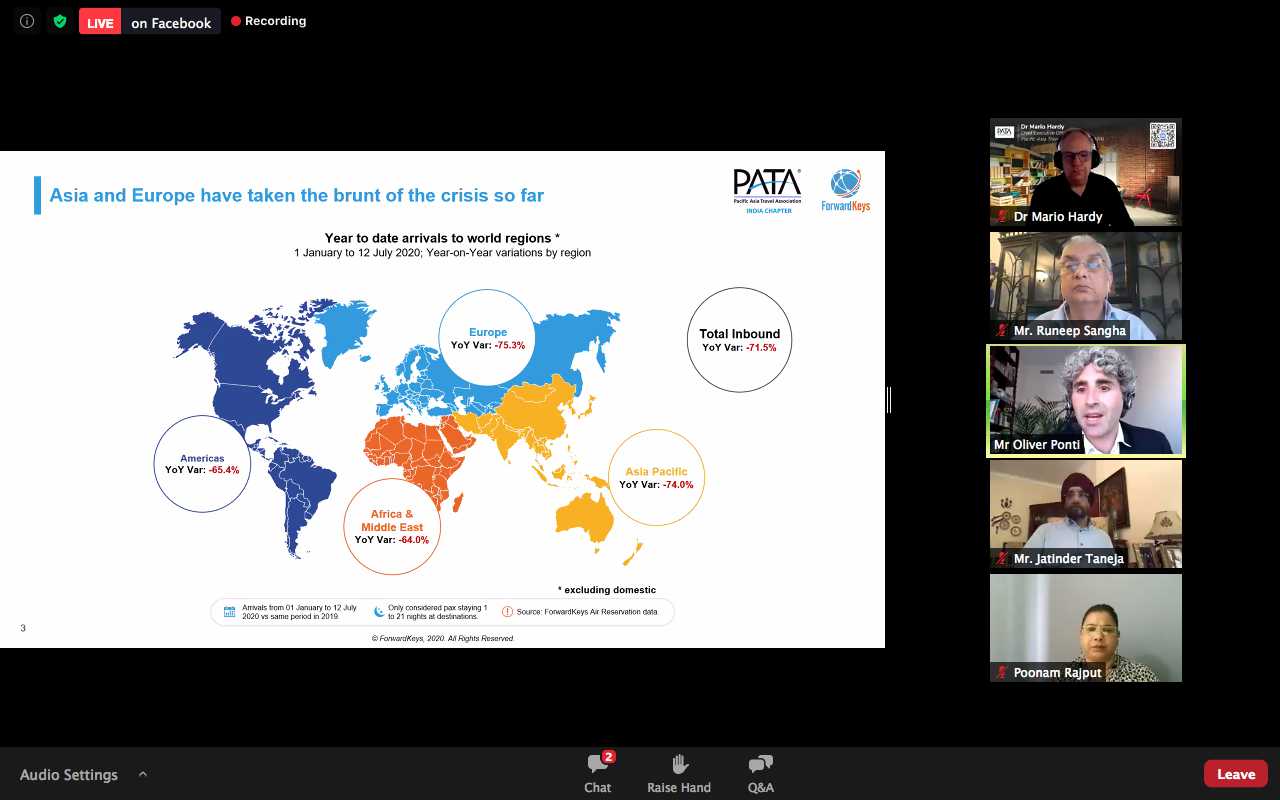Click the Europe circle on the map

click(487, 338)
